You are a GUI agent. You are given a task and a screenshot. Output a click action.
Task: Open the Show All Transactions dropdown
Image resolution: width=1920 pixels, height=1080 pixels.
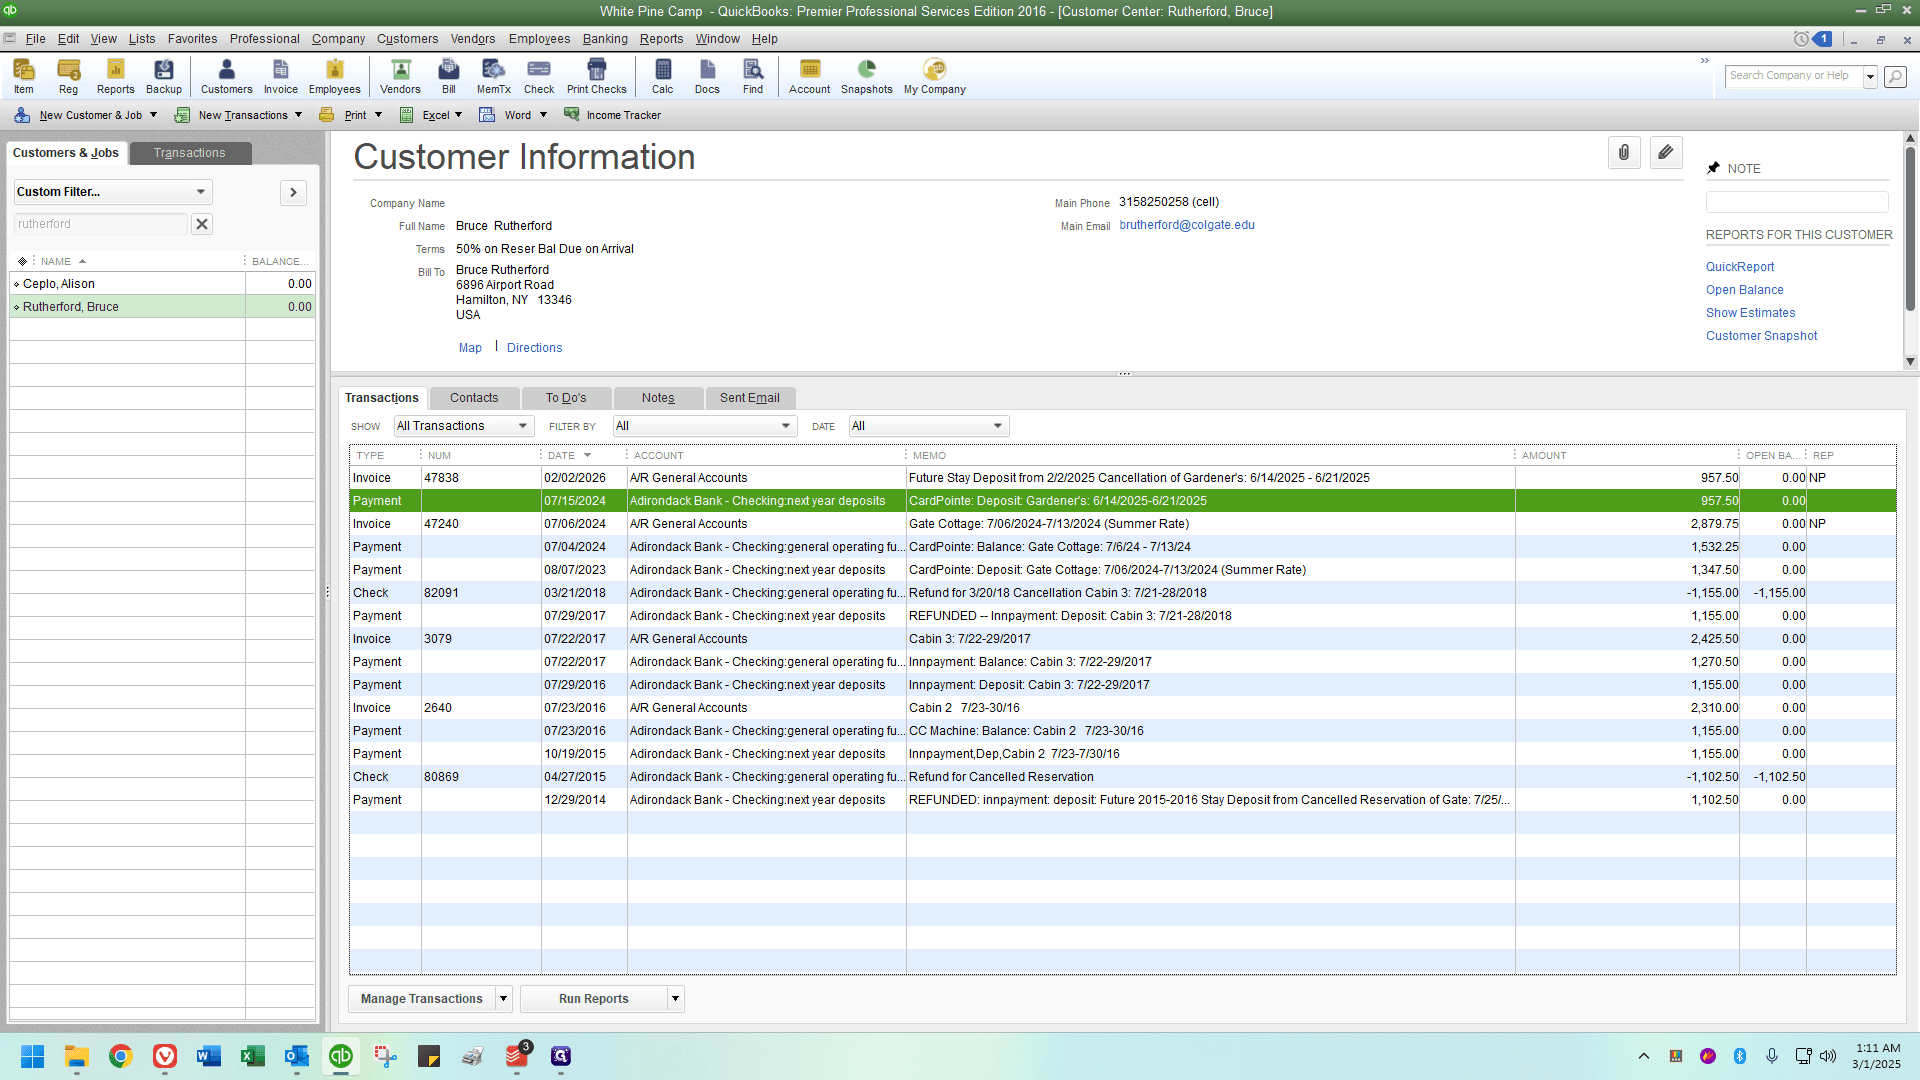464,426
